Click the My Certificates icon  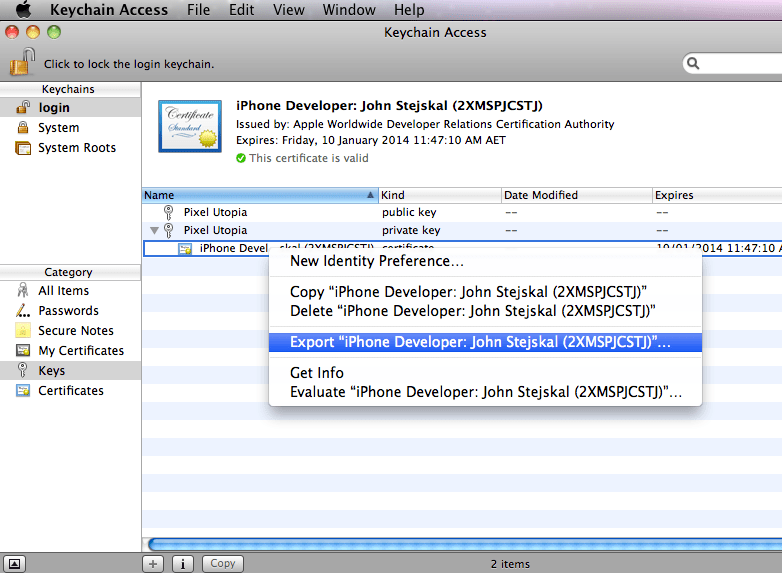click(x=23, y=350)
